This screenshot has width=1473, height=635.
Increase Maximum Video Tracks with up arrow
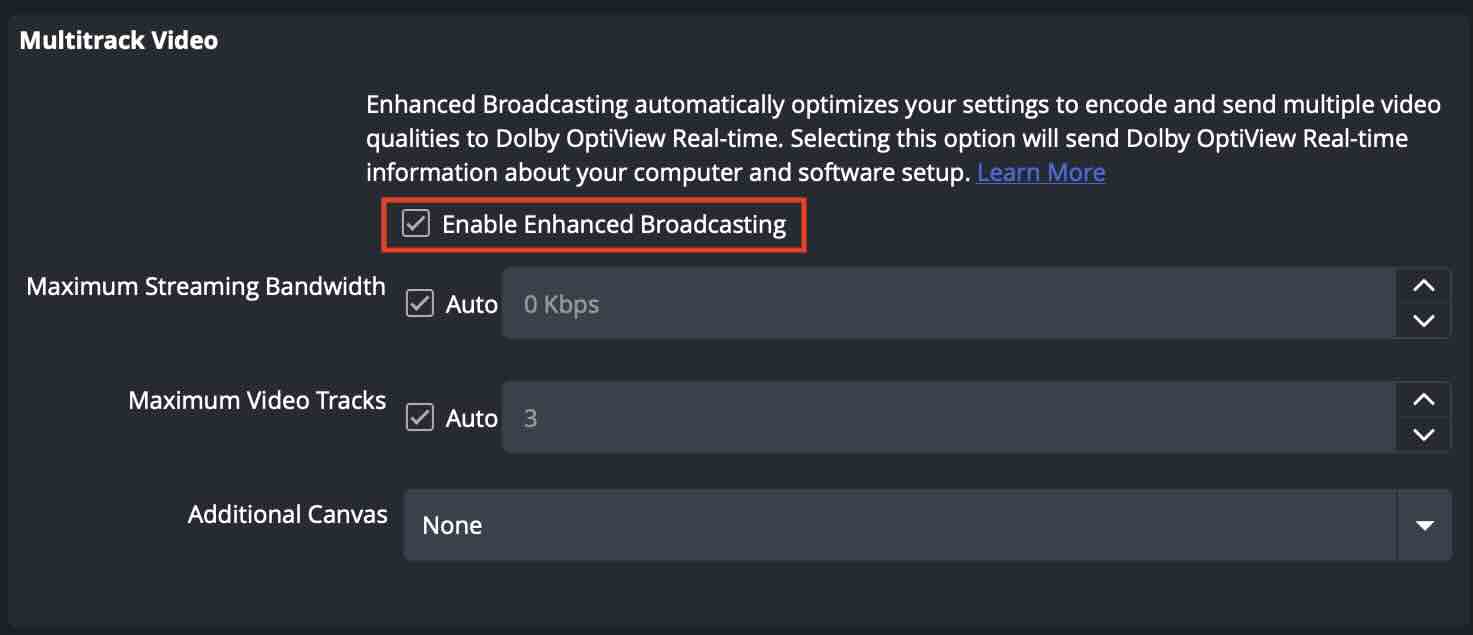tap(1423, 400)
